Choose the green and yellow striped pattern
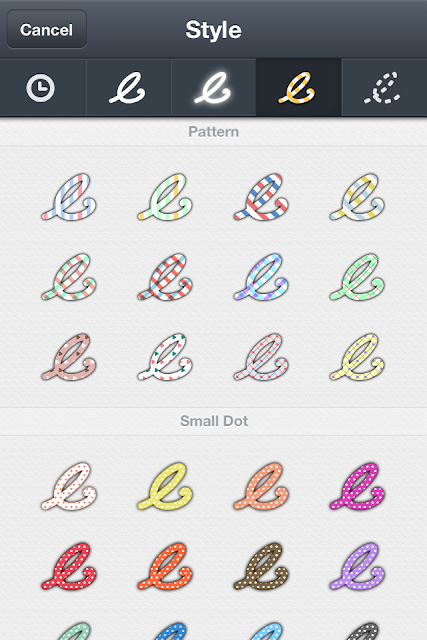Screen dimensions: 427x640 [x=165, y=197]
